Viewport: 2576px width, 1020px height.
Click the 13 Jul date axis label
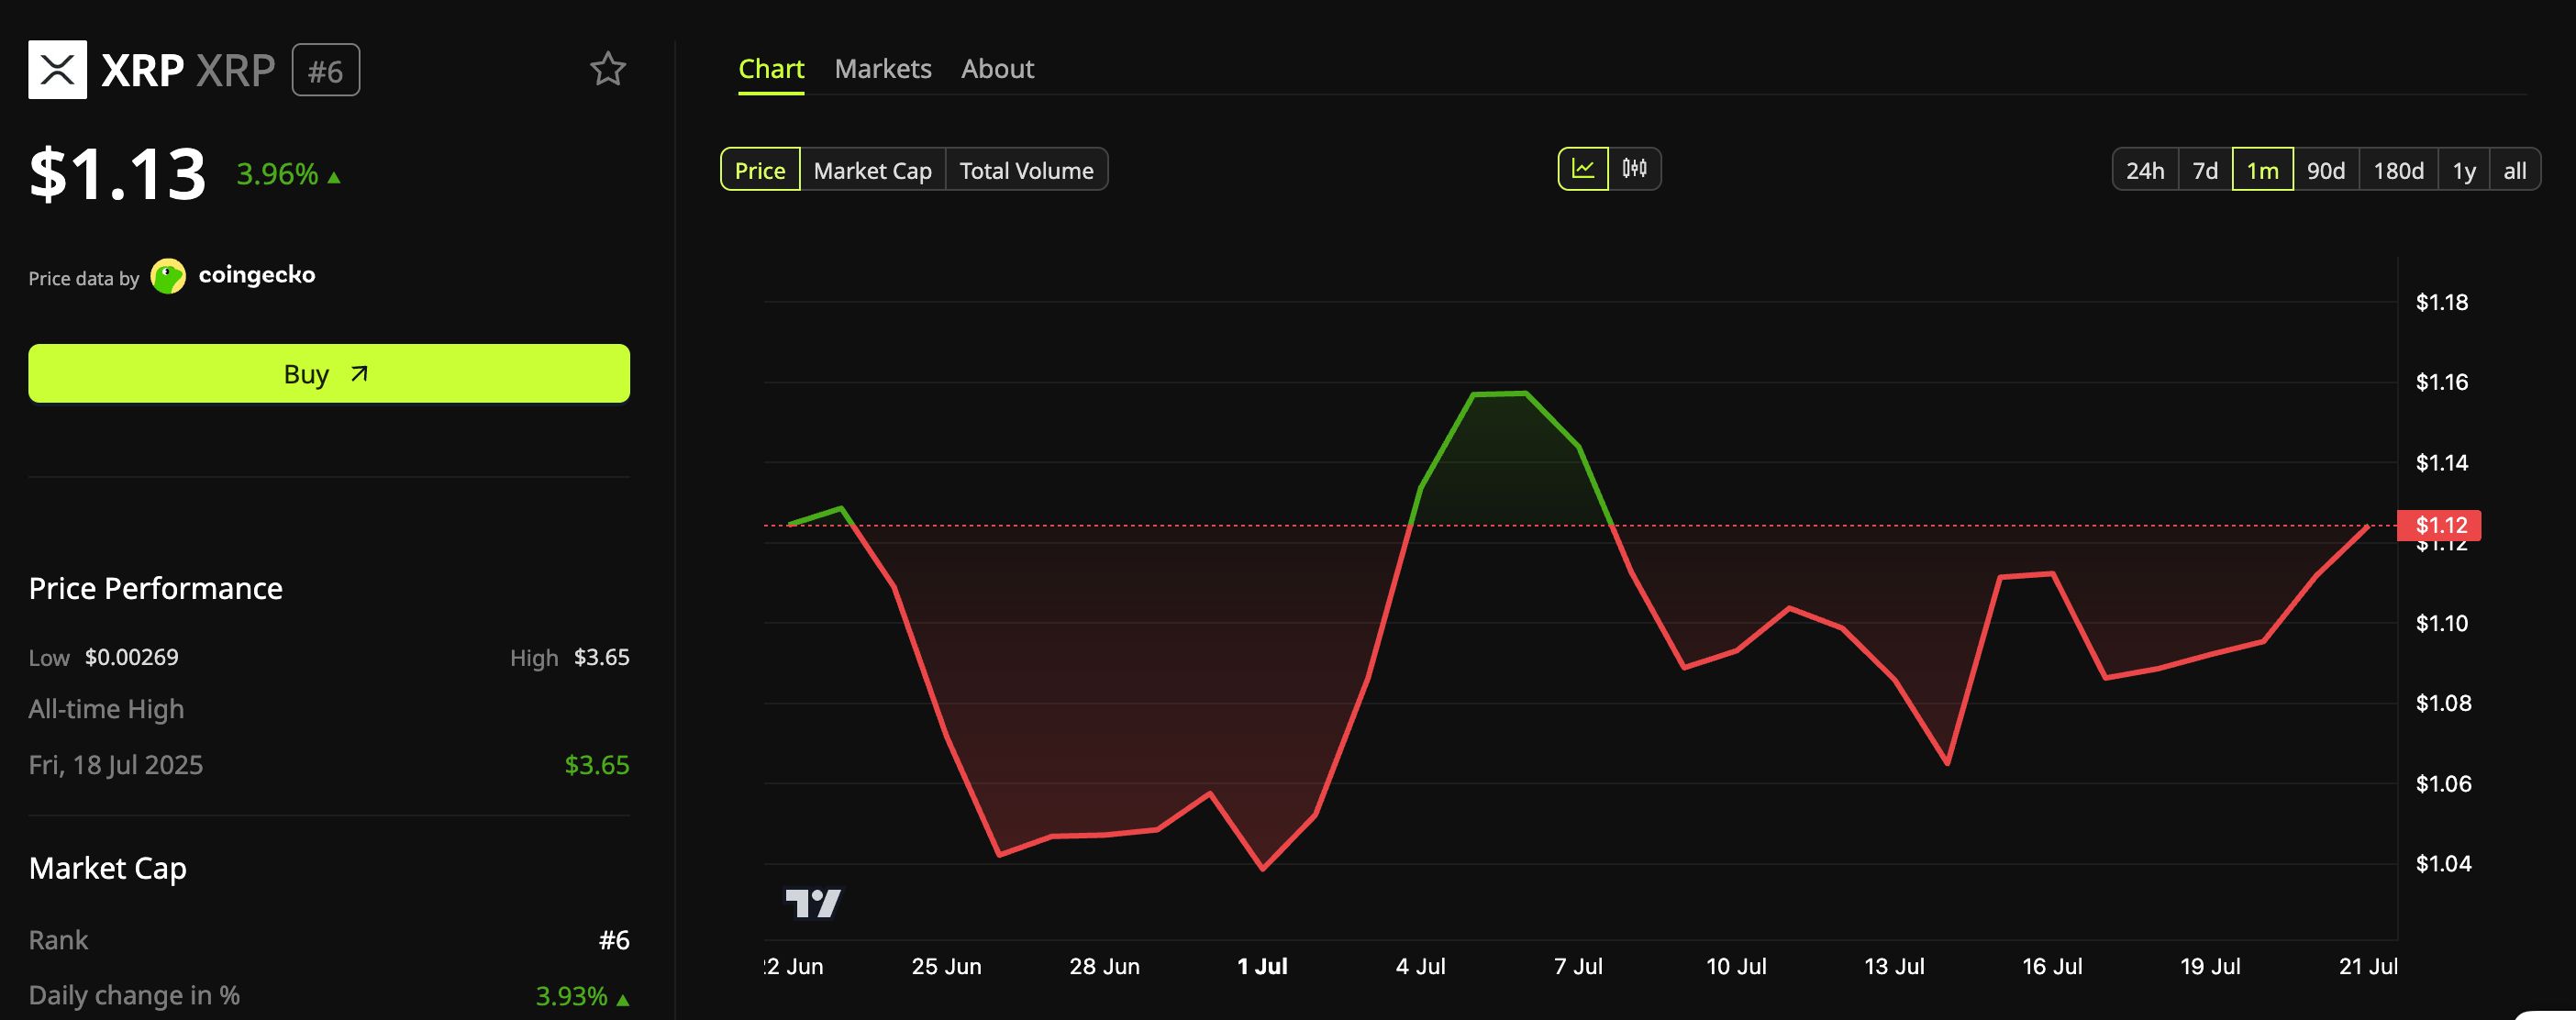1894,966
